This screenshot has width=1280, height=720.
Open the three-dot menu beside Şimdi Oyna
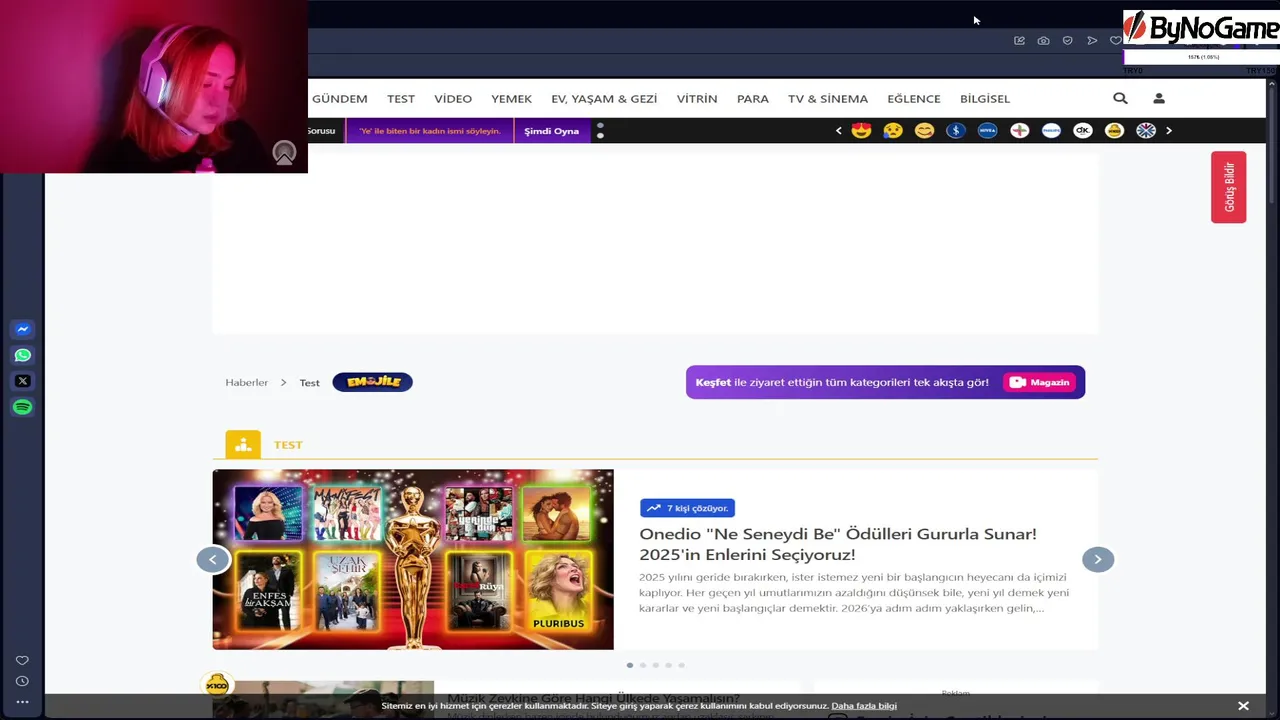(x=600, y=131)
